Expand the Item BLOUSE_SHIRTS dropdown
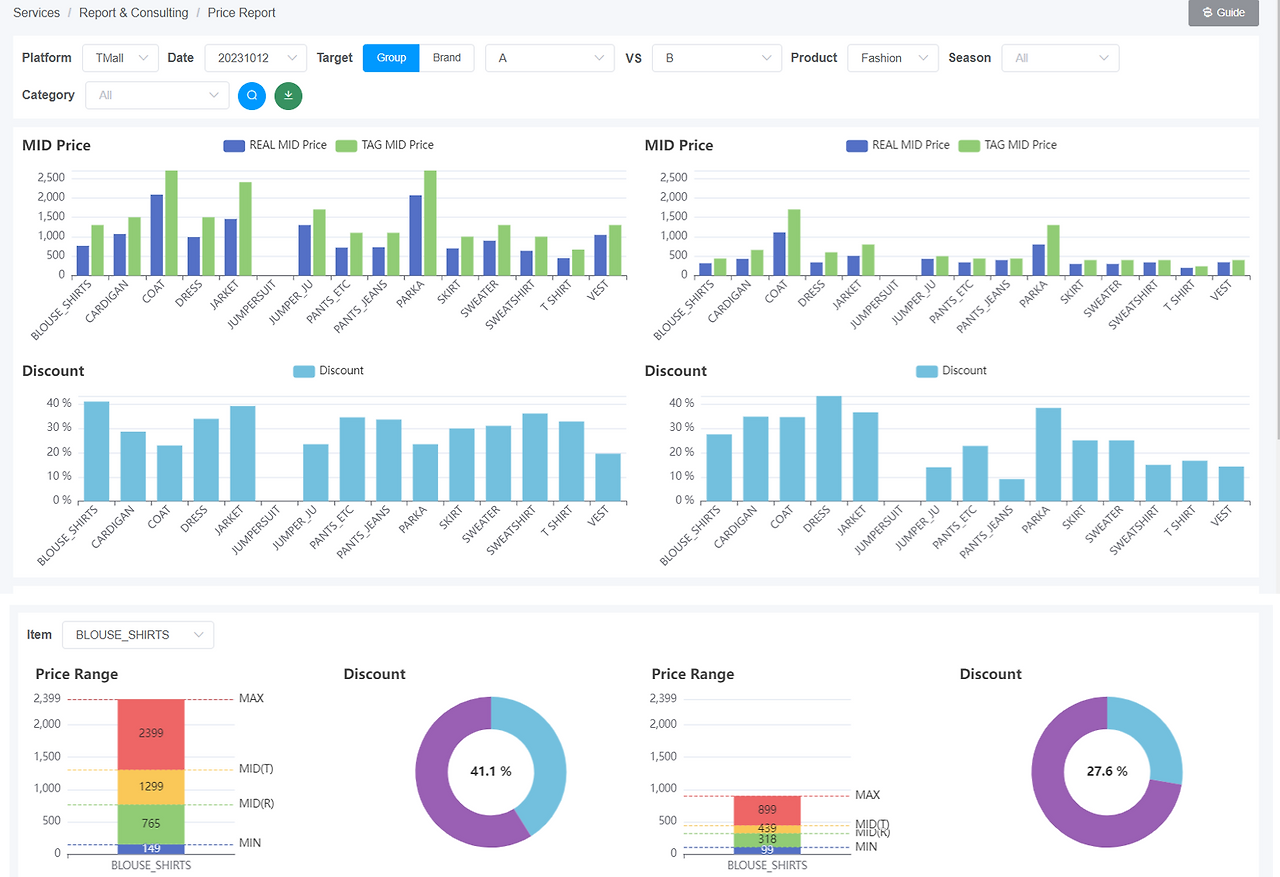The height and width of the screenshot is (877, 1280). pyautogui.click(x=138, y=635)
